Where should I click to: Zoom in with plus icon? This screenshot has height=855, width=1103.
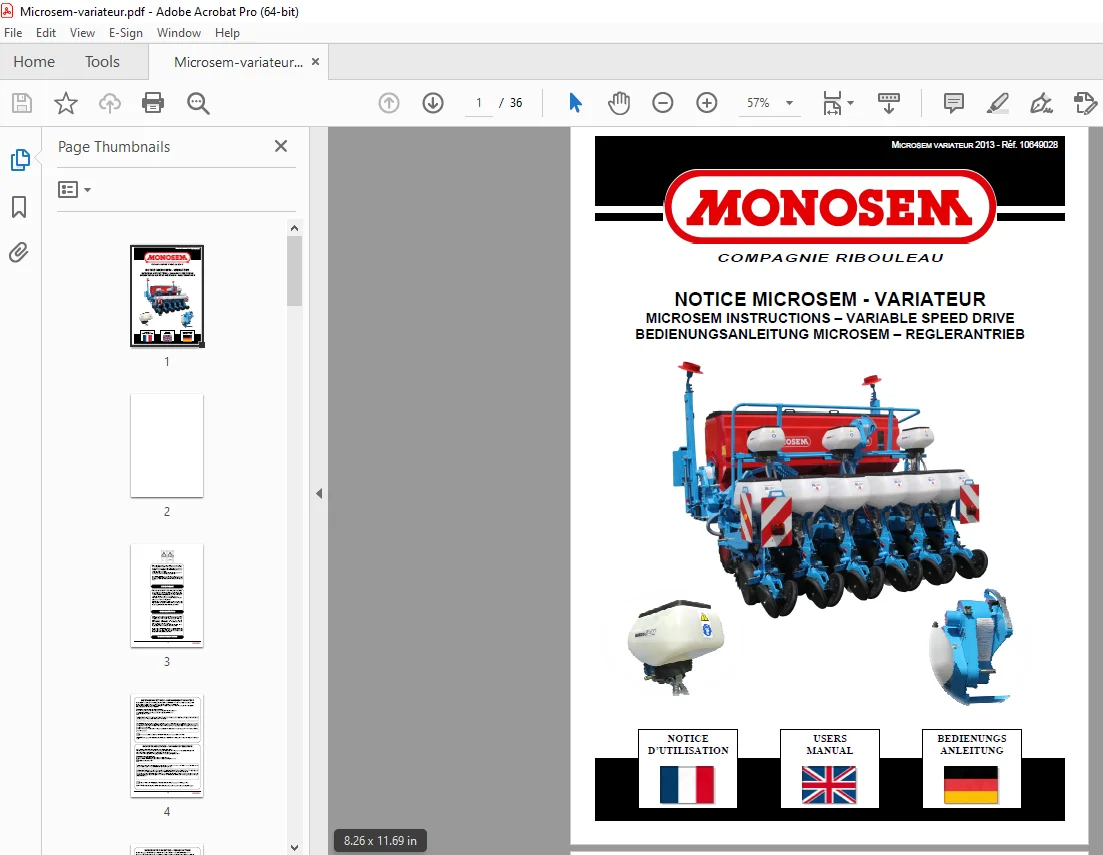point(706,103)
